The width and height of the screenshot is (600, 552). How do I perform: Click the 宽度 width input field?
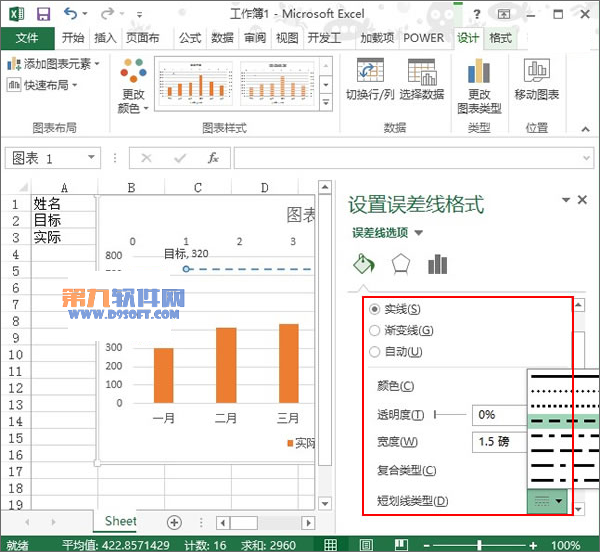pyautogui.click(x=499, y=442)
